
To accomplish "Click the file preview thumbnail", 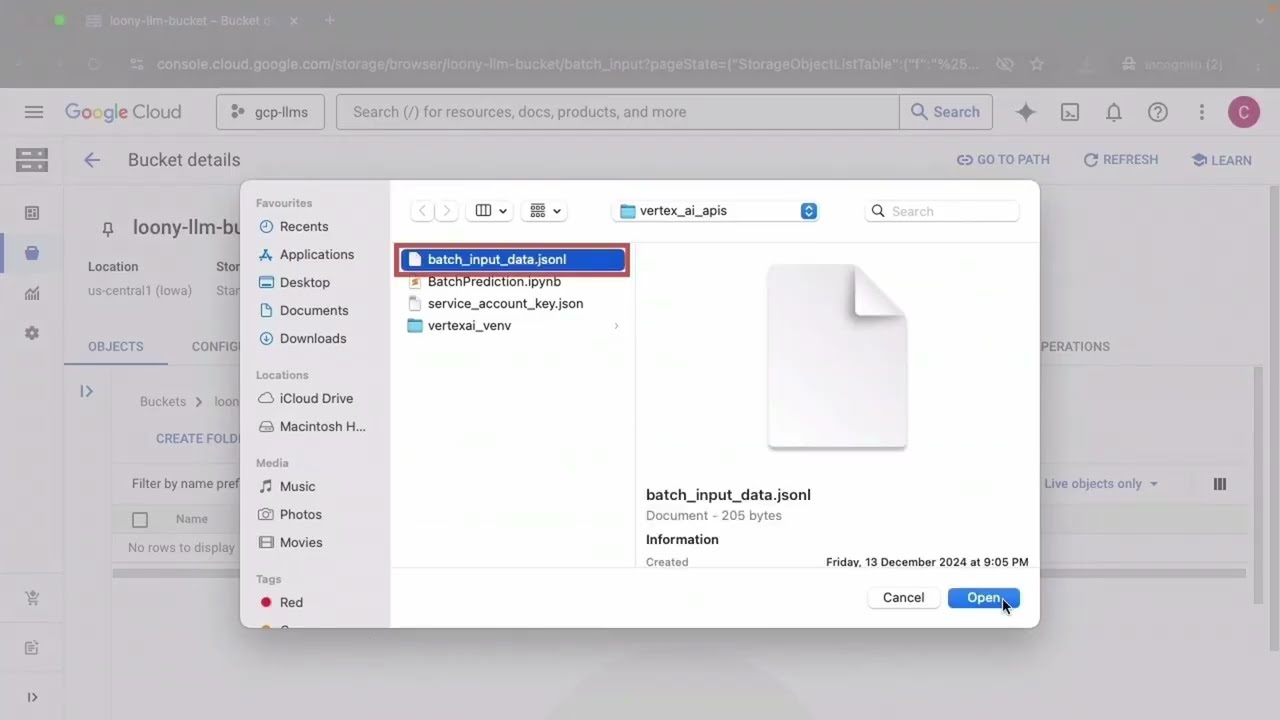I will [x=837, y=357].
